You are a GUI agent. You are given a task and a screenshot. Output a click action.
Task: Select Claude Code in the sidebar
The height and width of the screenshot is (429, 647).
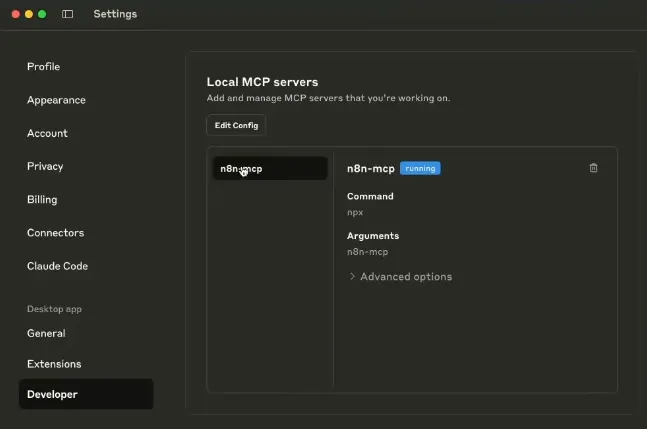pos(57,266)
